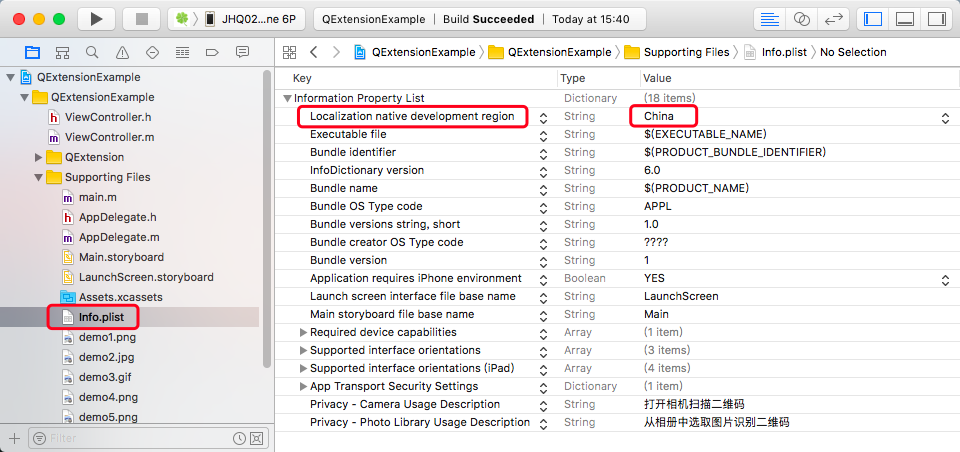Stop the running build

(141, 19)
